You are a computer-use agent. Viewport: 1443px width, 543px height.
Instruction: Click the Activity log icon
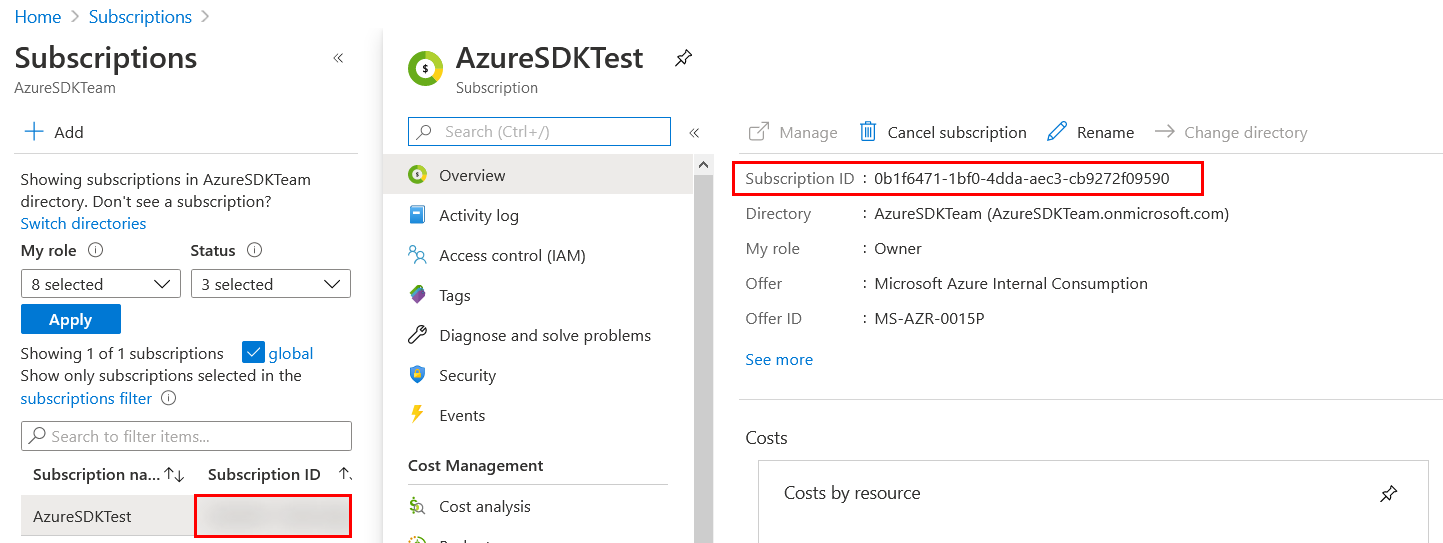pos(418,215)
